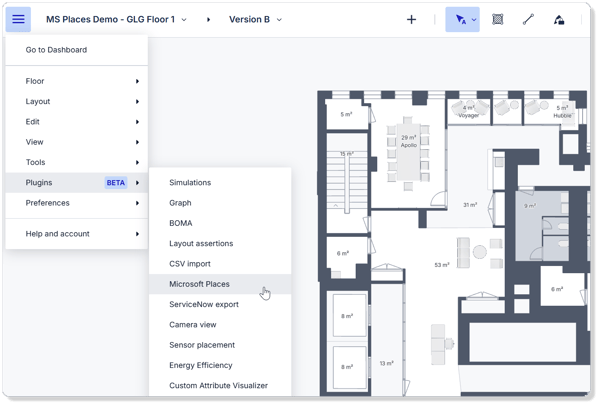Screen dimensions: 597x403
Task: Open Help and account menu
Action: coord(77,234)
